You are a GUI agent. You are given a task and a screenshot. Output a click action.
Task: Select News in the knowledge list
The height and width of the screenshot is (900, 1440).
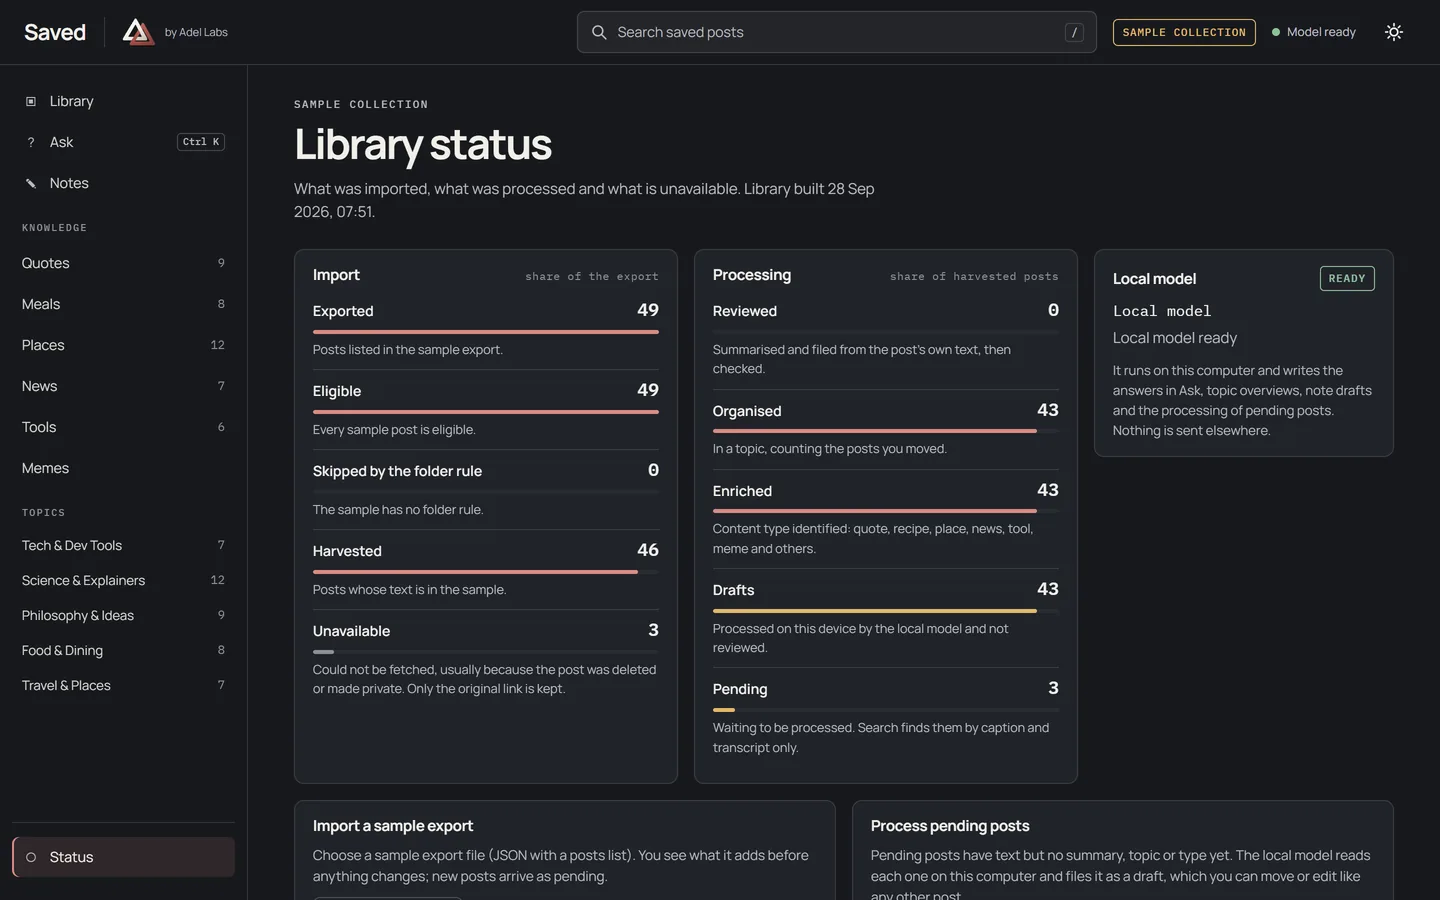123,386
